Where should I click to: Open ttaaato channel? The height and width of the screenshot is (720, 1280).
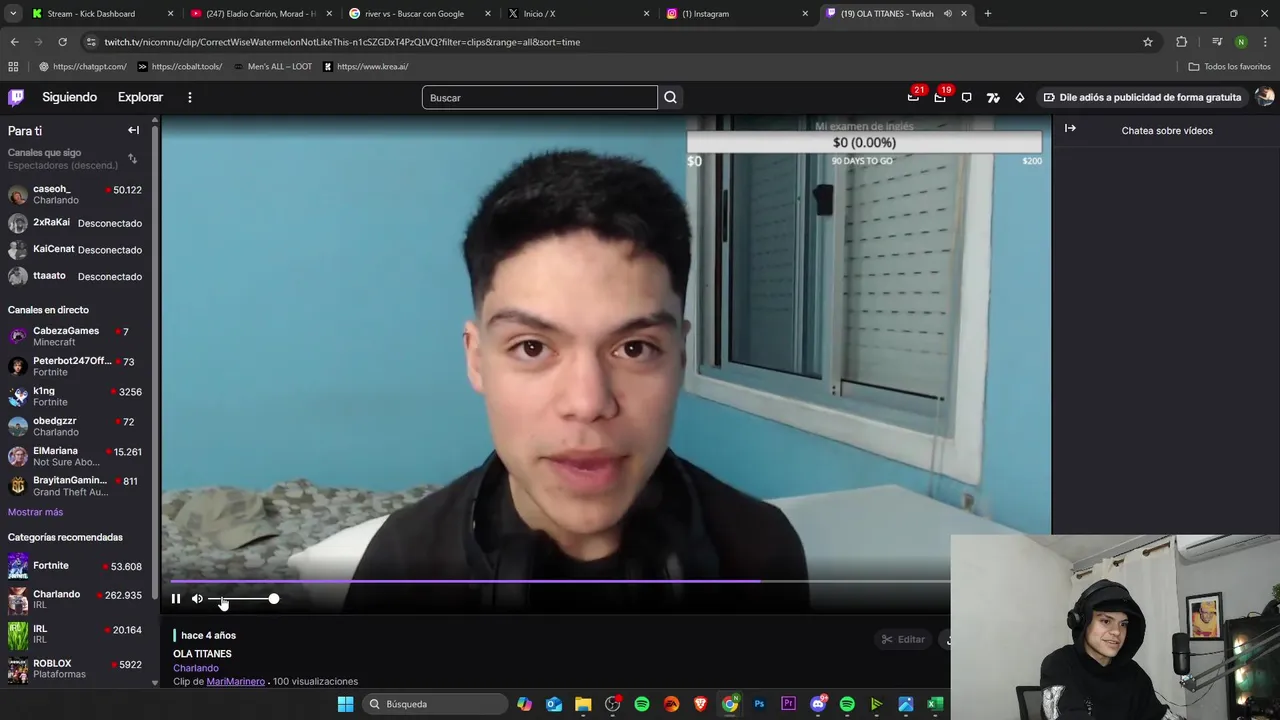[75, 276]
